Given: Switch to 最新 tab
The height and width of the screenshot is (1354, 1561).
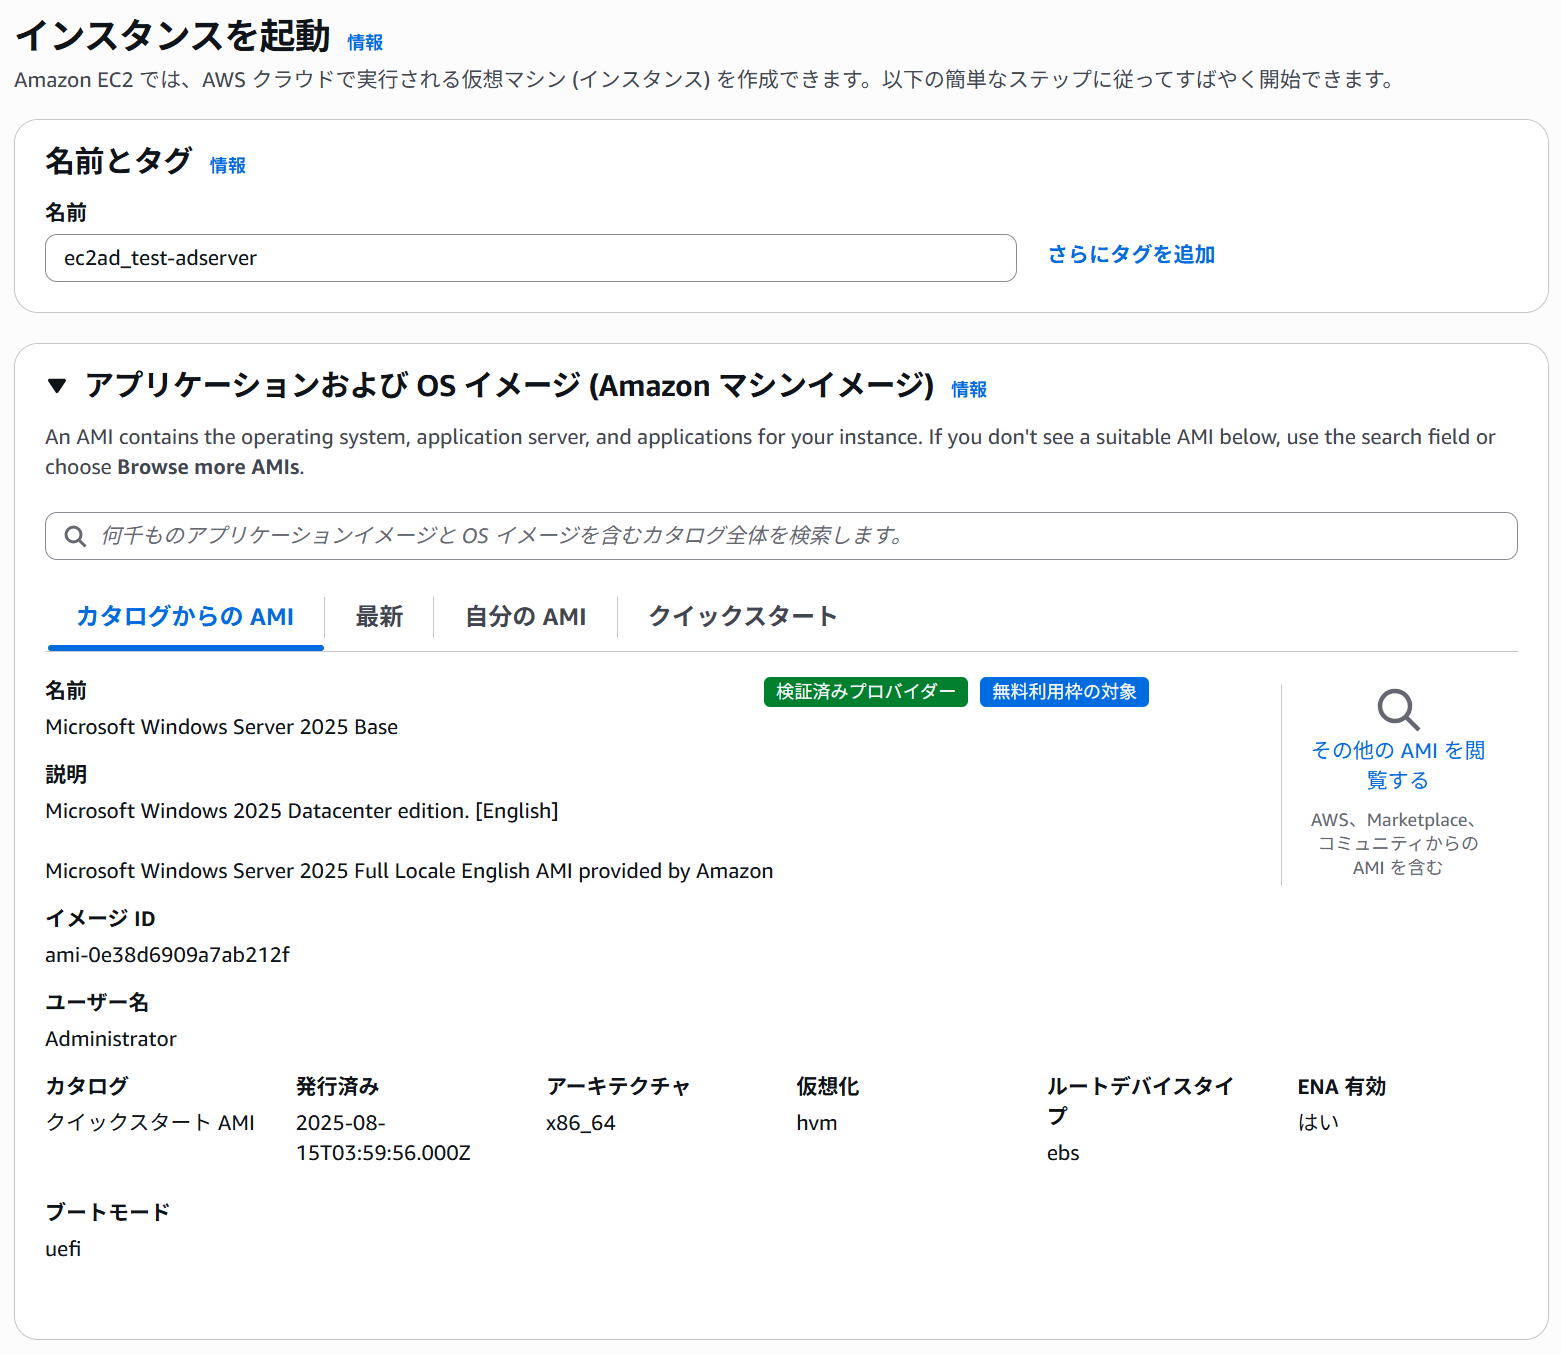Looking at the screenshot, I should coord(379,616).
